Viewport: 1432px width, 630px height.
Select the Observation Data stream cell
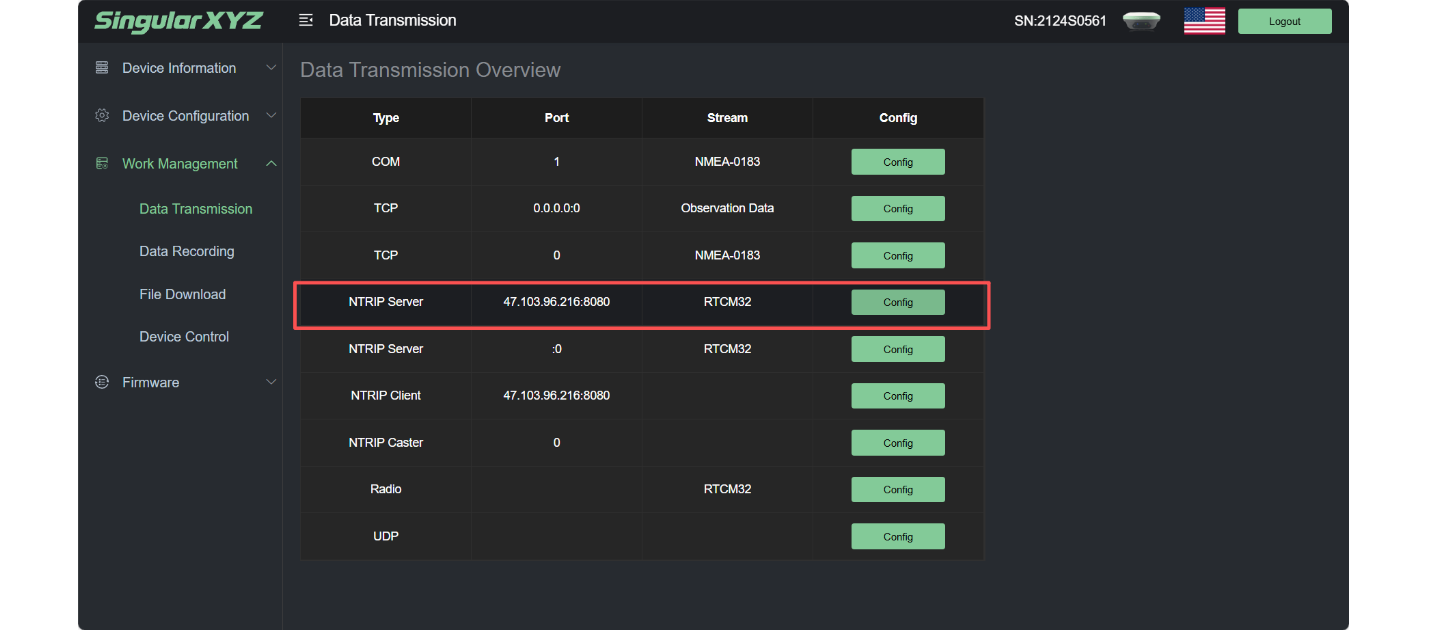[x=727, y=208]
